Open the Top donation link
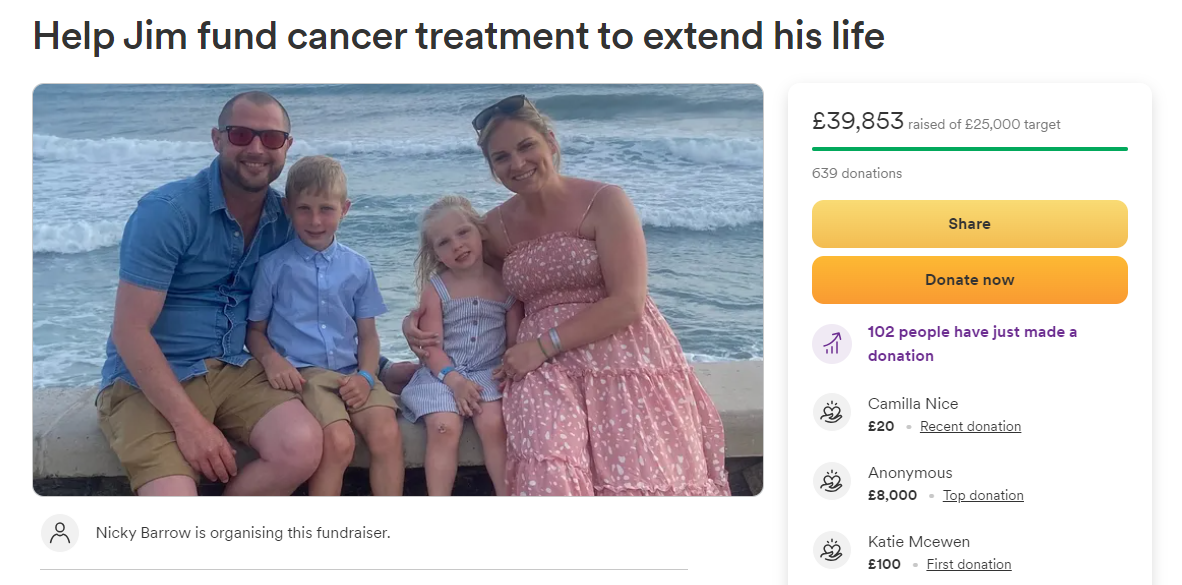The height and width of the screenshot is (585, 1182). pyautogui.click(x=983, y=495)
